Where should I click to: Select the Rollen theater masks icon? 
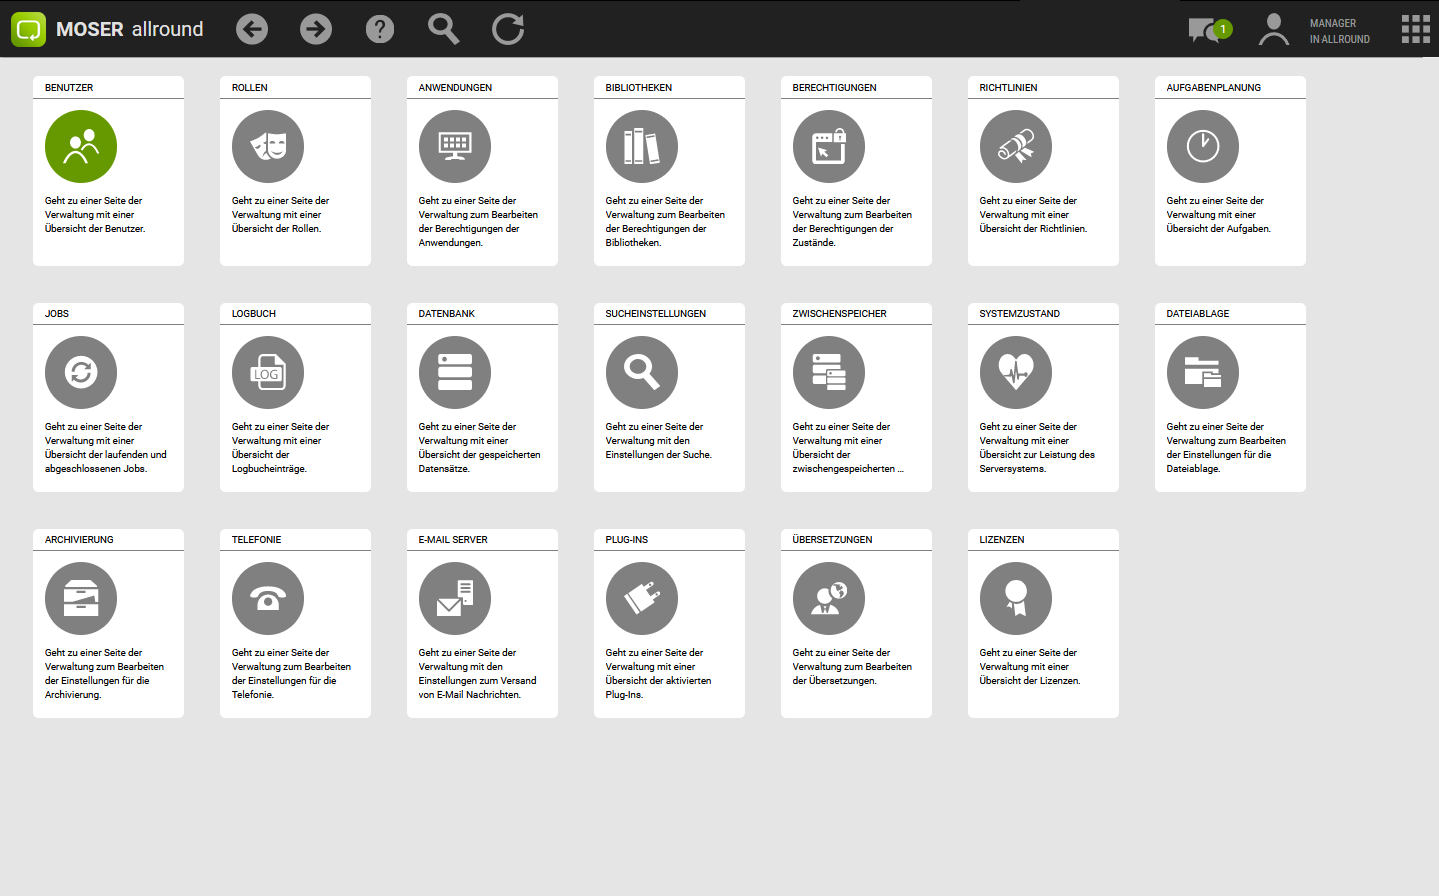pyautogui.click(x=268, y=146)
